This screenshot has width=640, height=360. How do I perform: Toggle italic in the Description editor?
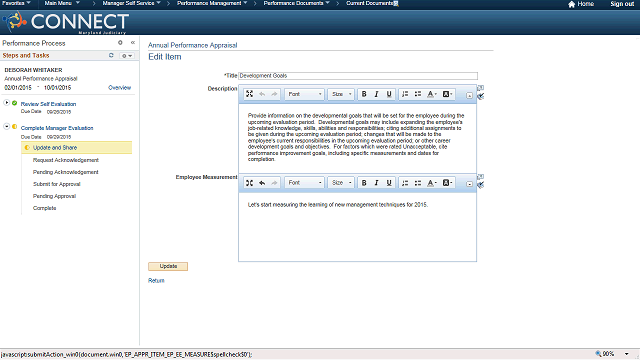pyautogui.click(x=376, y=94)
